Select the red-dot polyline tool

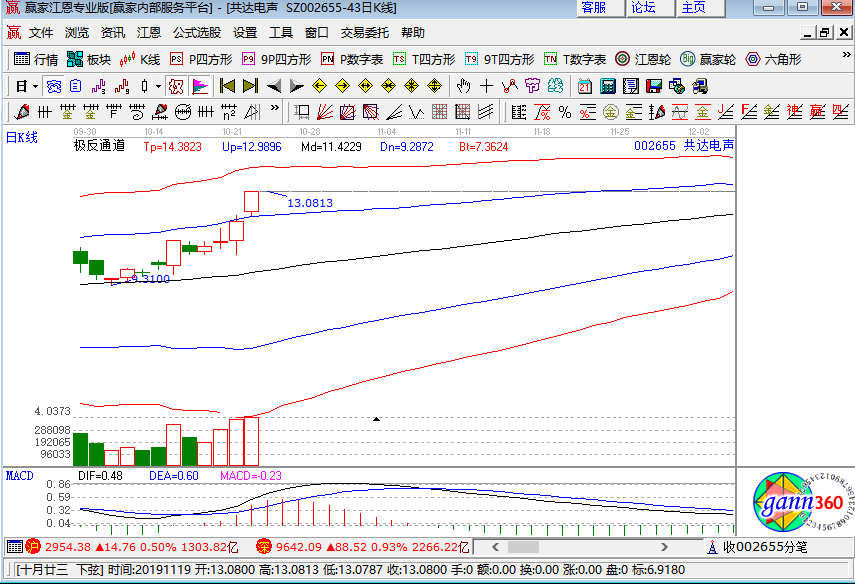coord(509,86)
